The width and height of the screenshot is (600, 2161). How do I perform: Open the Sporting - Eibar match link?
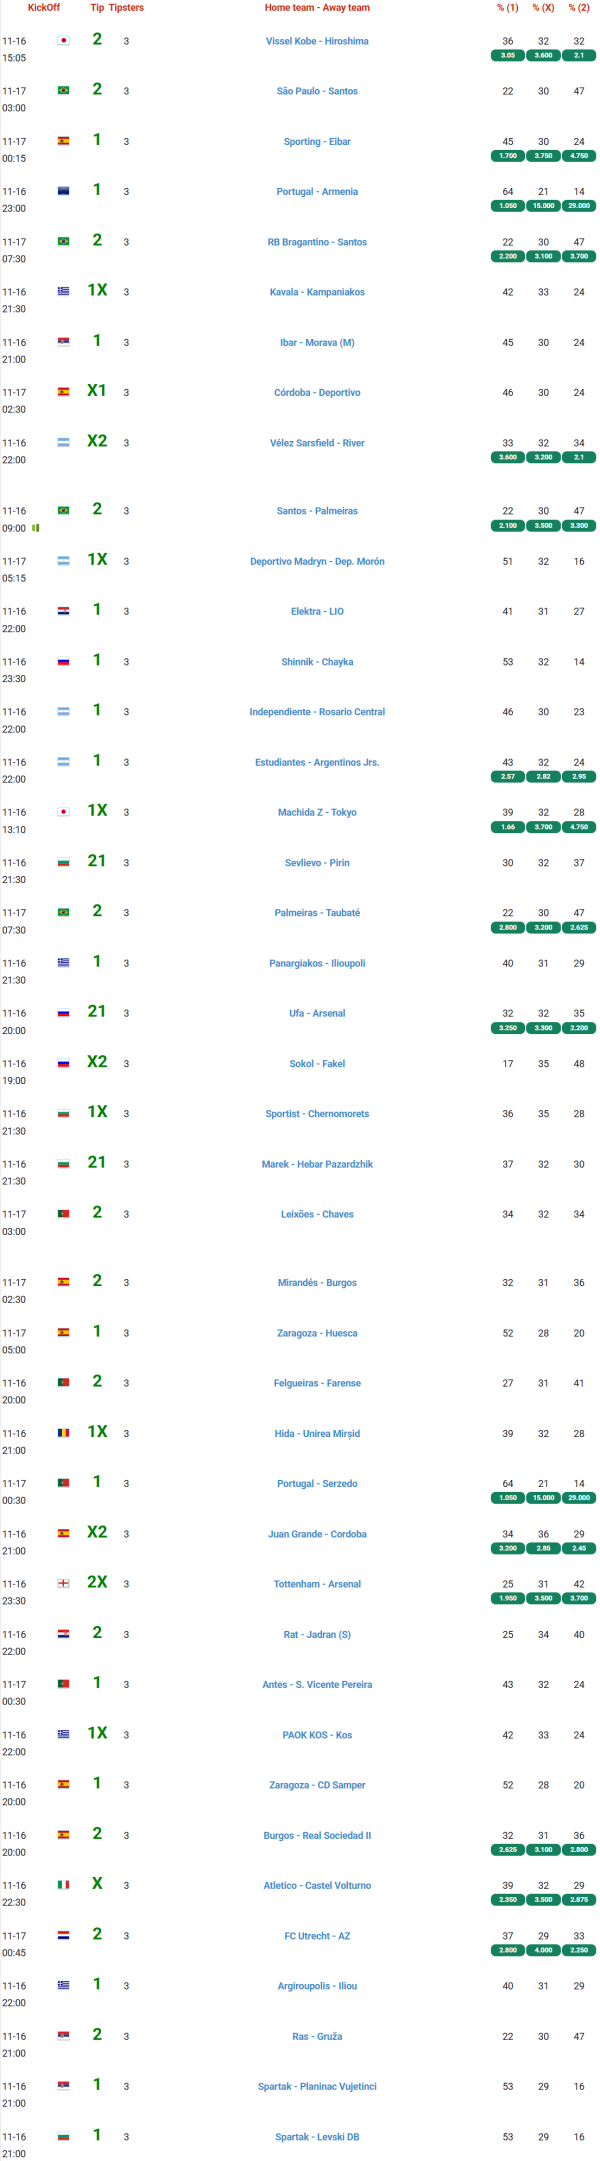317,142
